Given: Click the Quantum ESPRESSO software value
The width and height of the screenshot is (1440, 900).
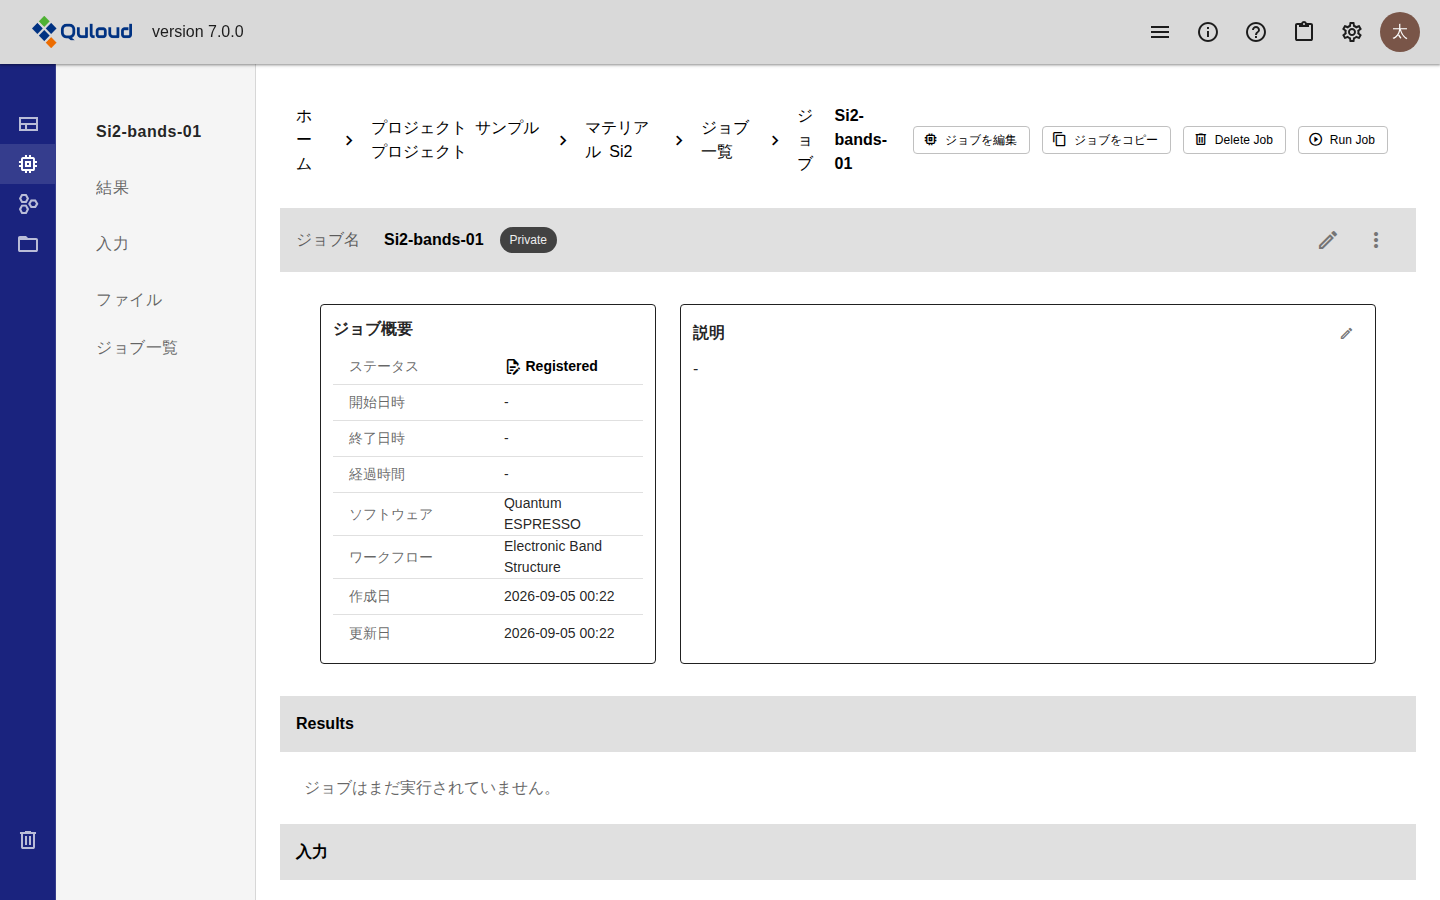Looking at the screenshot, I should tap(542, 514).
